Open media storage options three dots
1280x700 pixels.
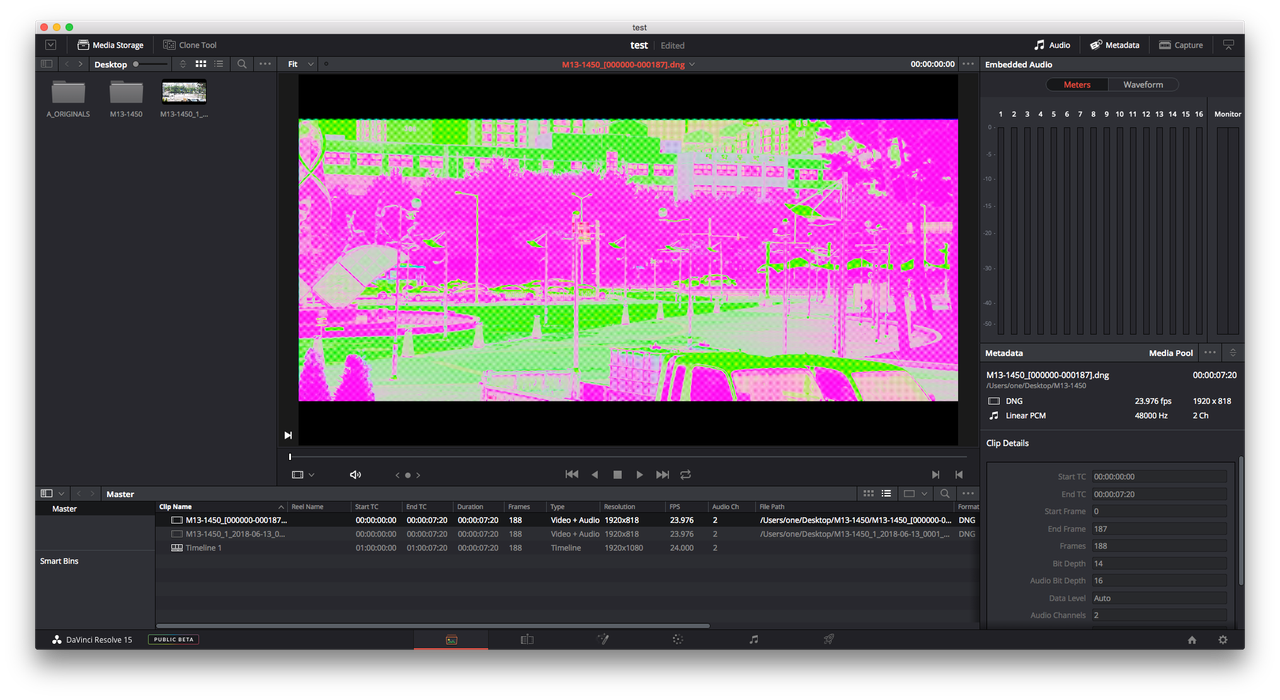tap(265, 64)
